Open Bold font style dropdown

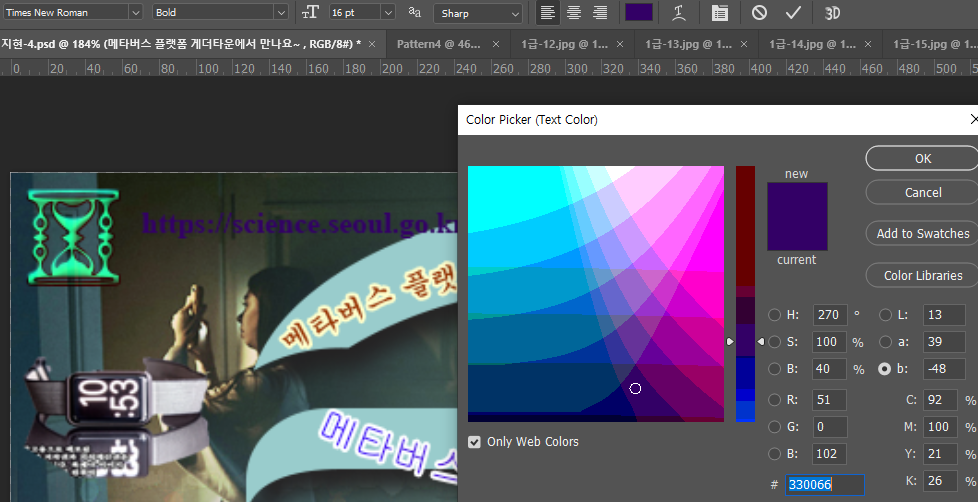pyautogui.click(x=281, y=12)
